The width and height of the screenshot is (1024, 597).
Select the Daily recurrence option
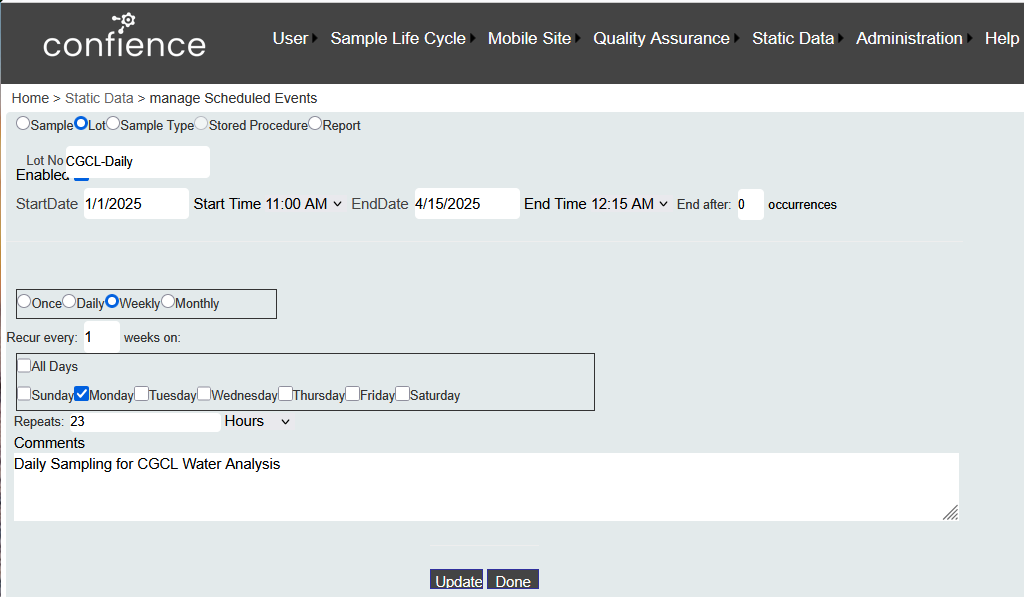point(69,301)
